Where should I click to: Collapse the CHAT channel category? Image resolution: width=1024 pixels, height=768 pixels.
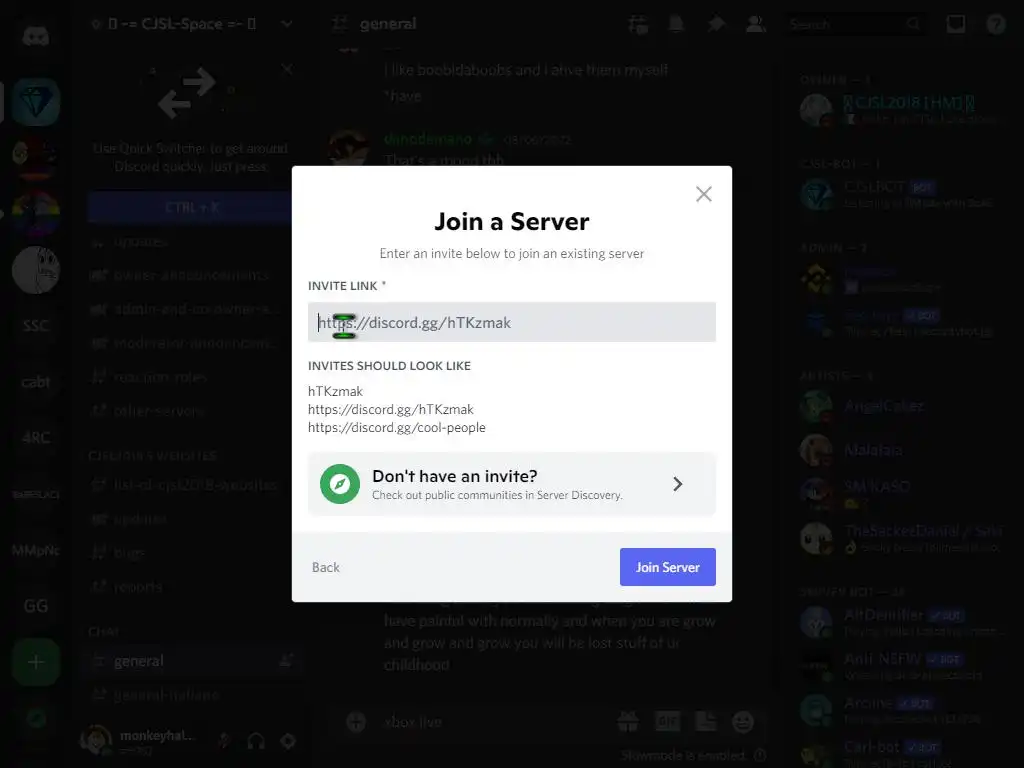coord(104,632)
